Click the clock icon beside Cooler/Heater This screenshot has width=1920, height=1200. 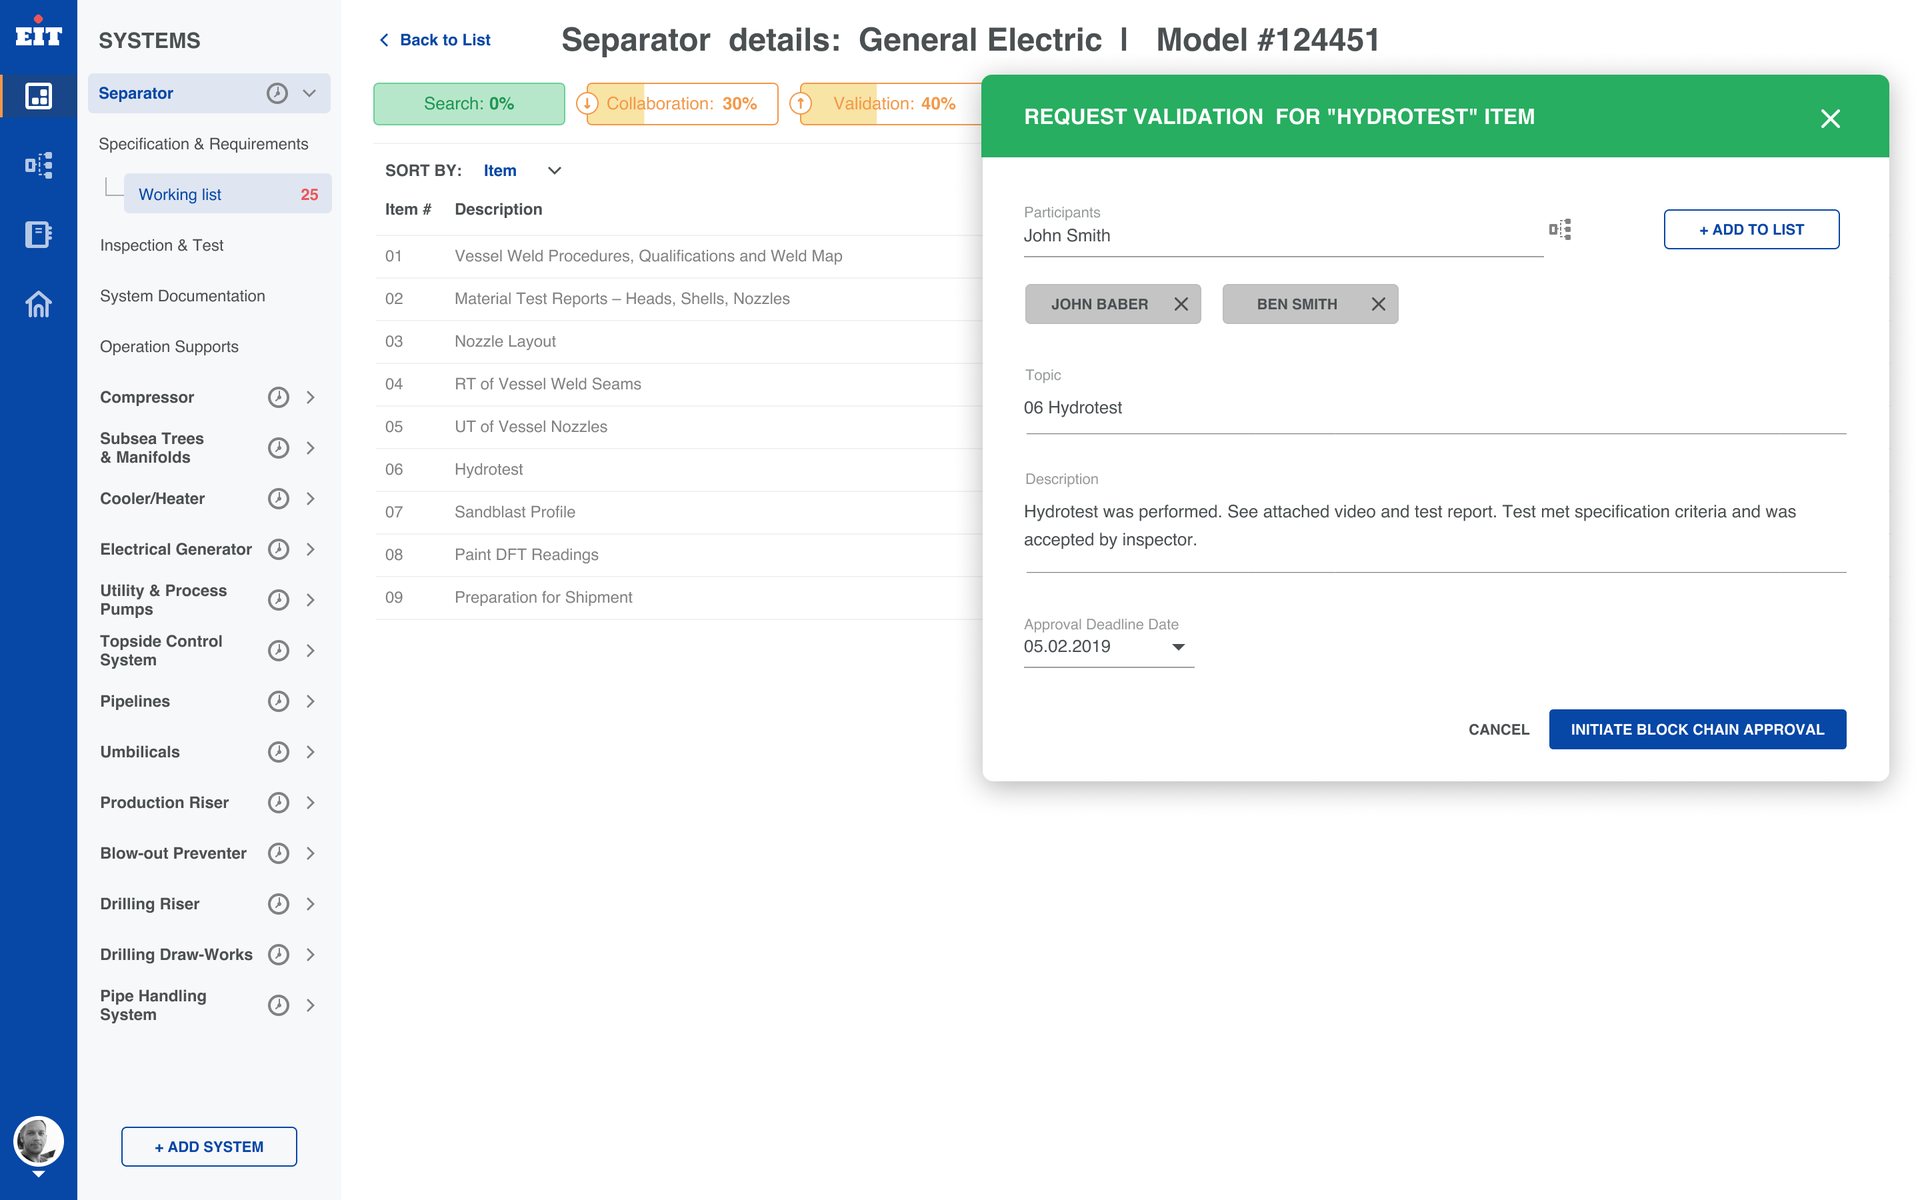(278, 498)
